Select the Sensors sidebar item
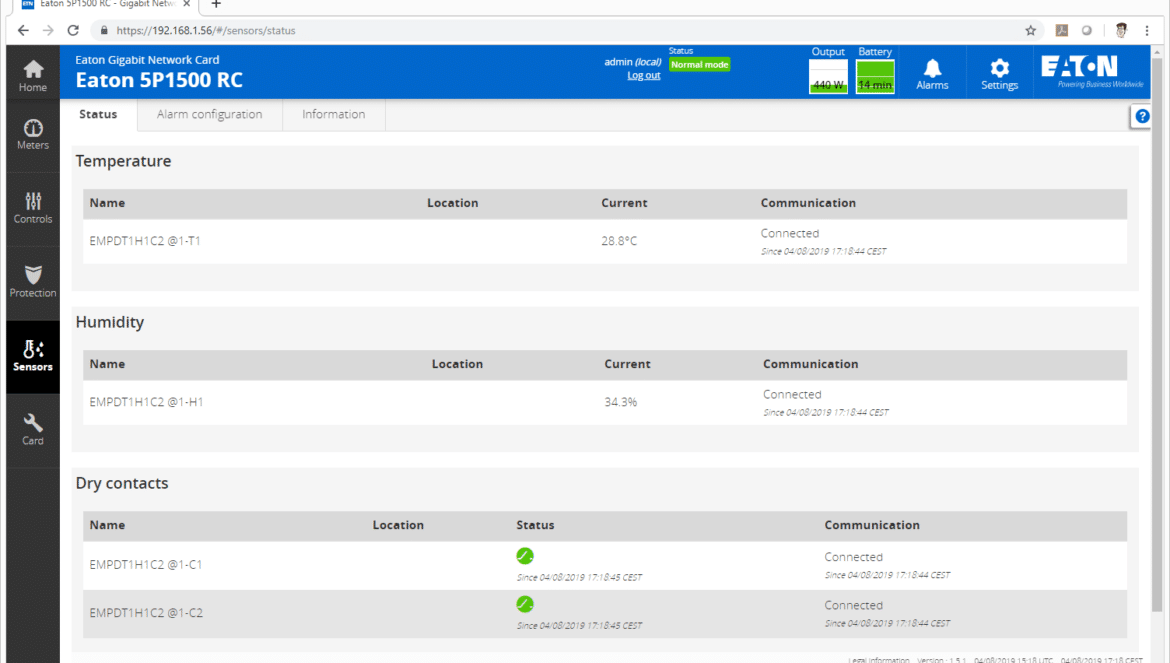The height and width of the screenshot is (663, 1170). [x=33, y=356]
